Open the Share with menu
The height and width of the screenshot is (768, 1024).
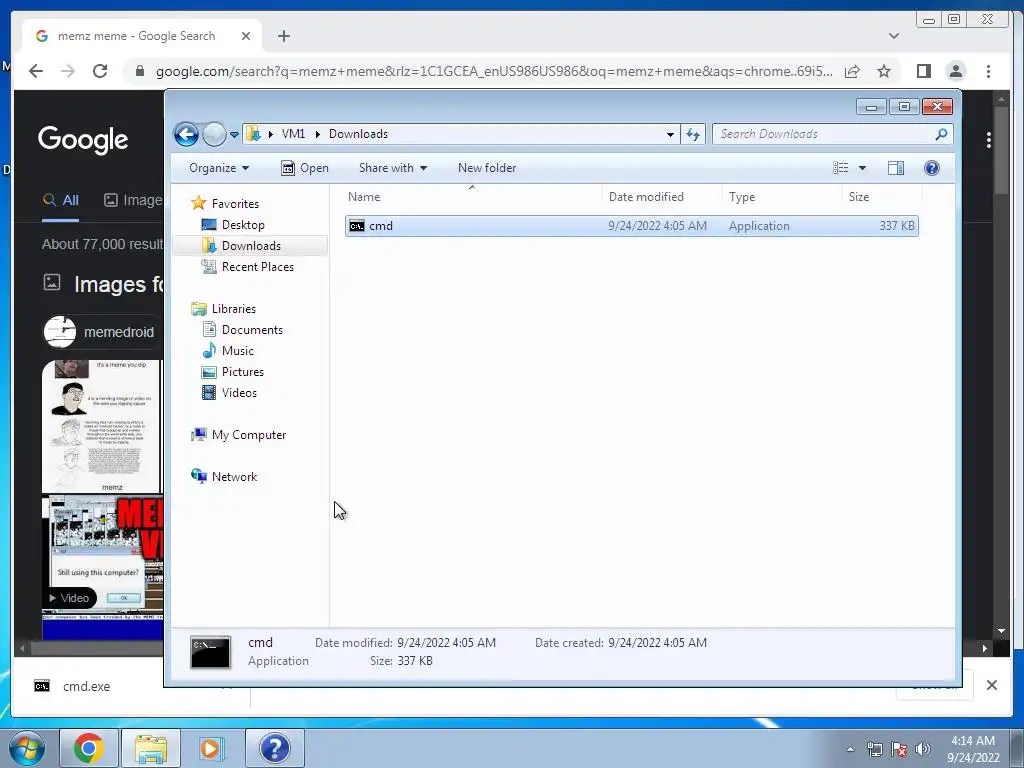pos(392,168)
